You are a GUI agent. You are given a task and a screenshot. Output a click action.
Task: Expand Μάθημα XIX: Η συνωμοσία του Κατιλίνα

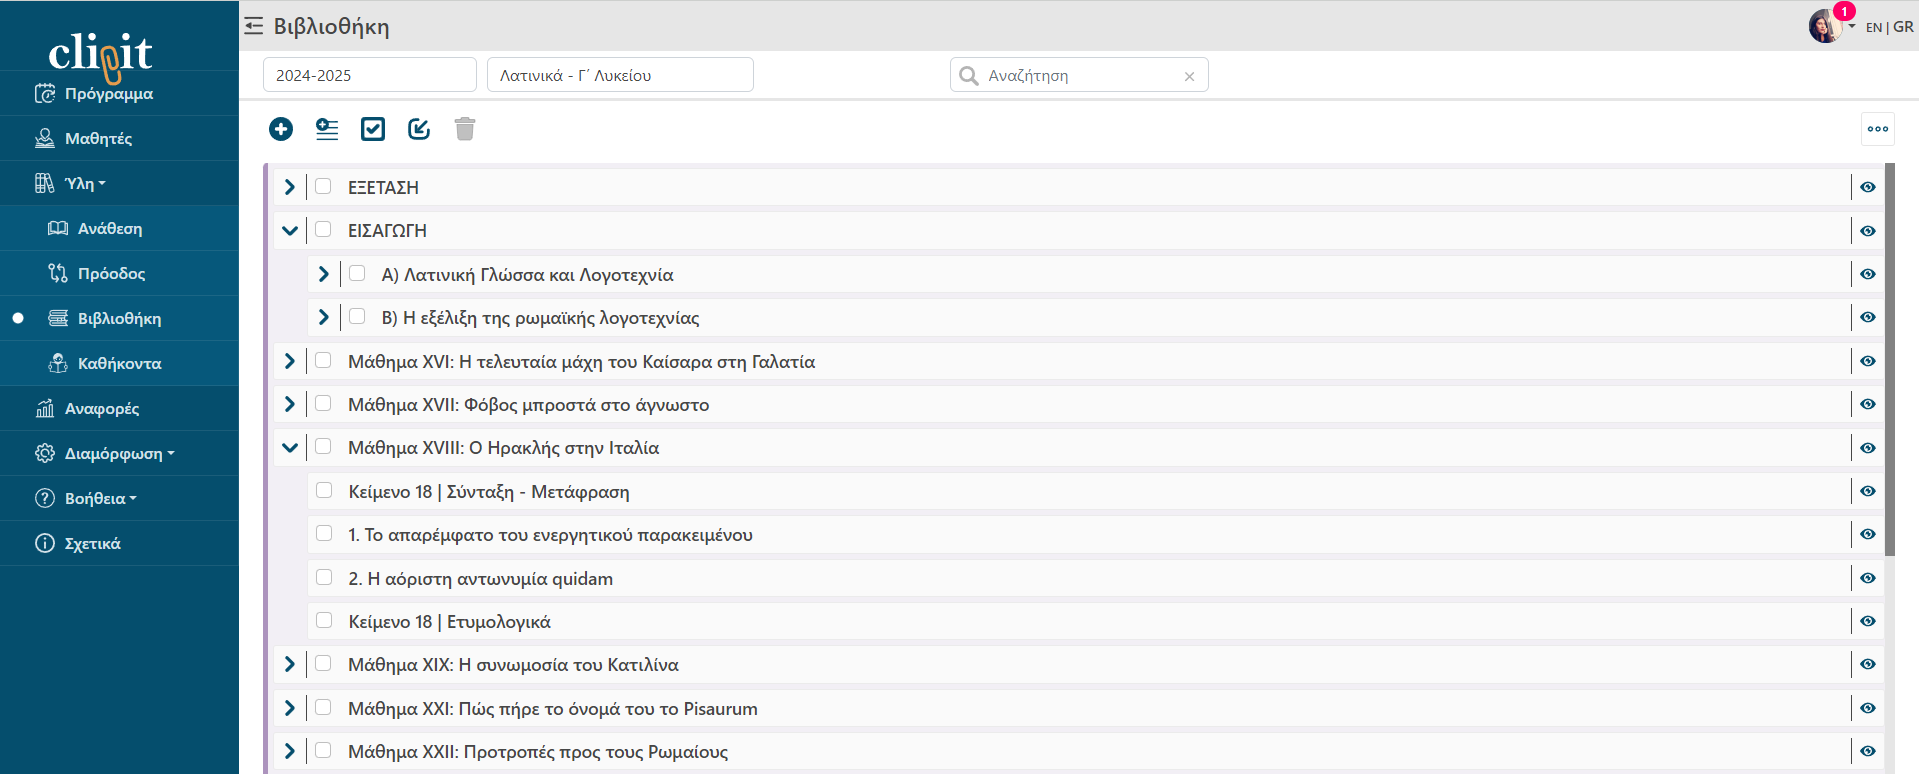tap(290, 664)
